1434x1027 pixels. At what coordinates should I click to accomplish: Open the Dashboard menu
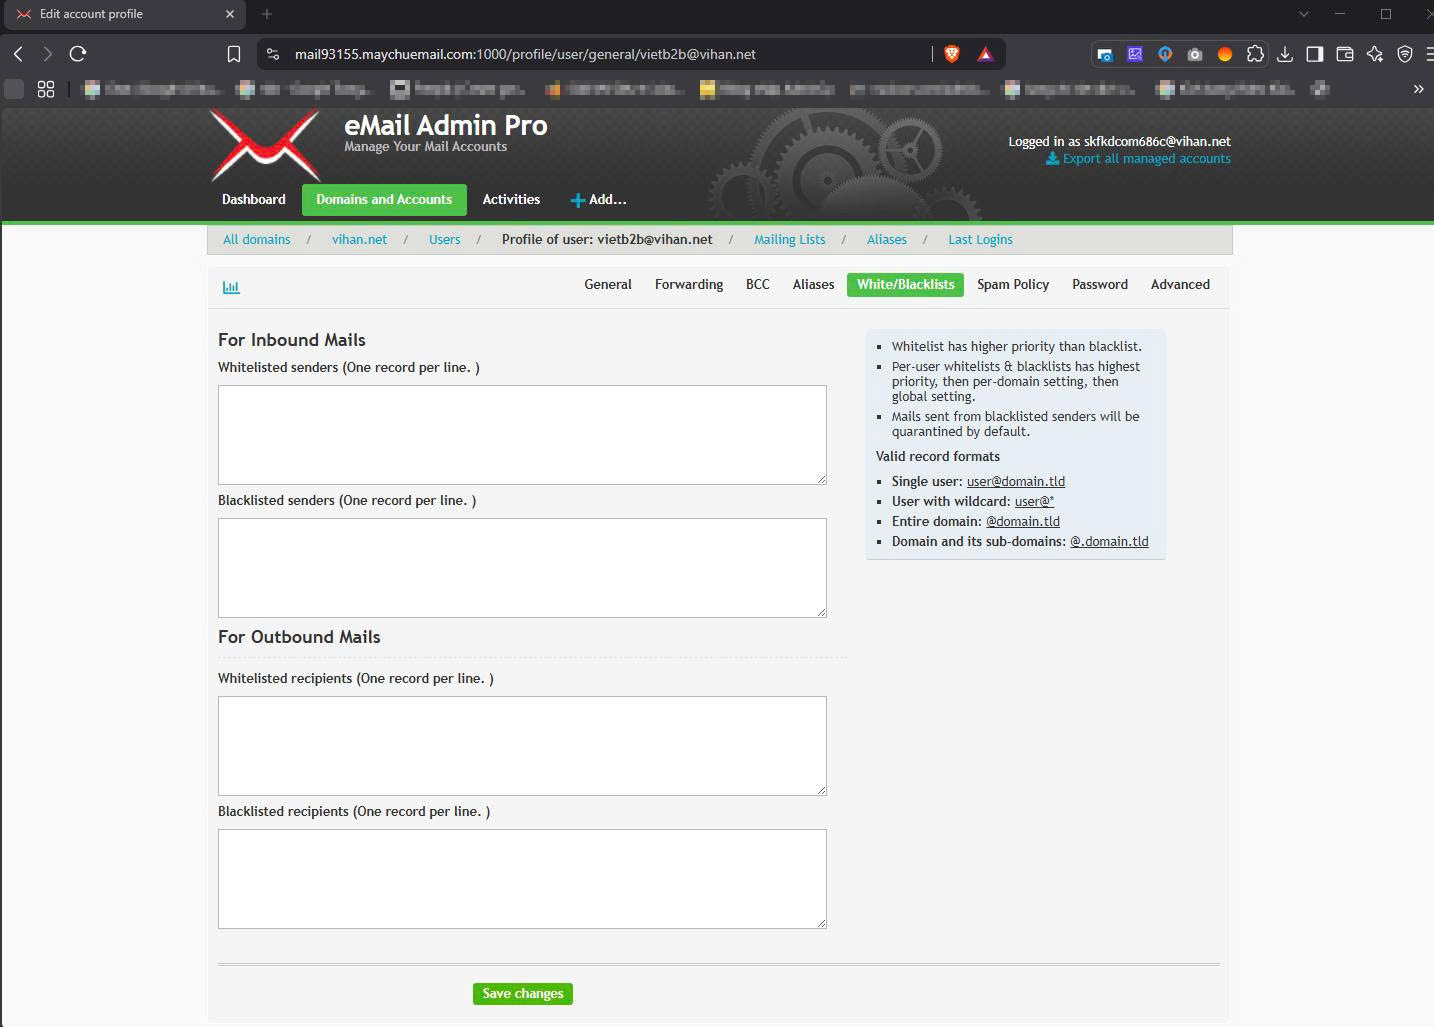[x=254, y=200]
